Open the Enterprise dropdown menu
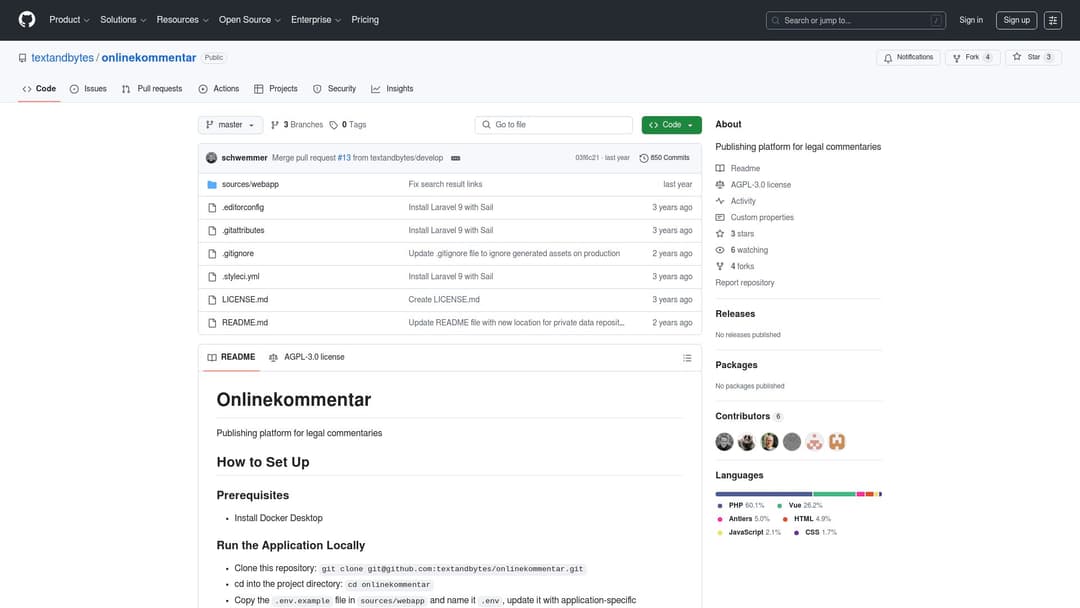 click(315, 20)
